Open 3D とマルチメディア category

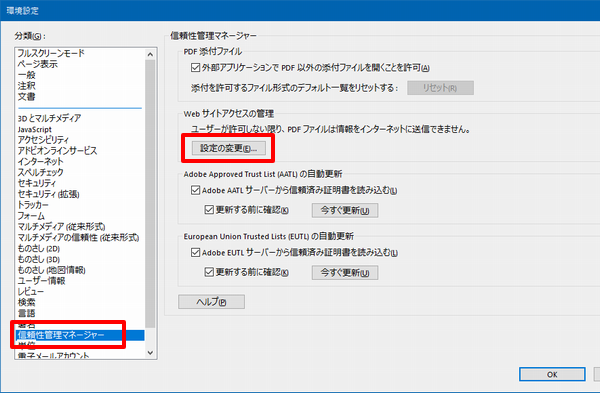49,118
